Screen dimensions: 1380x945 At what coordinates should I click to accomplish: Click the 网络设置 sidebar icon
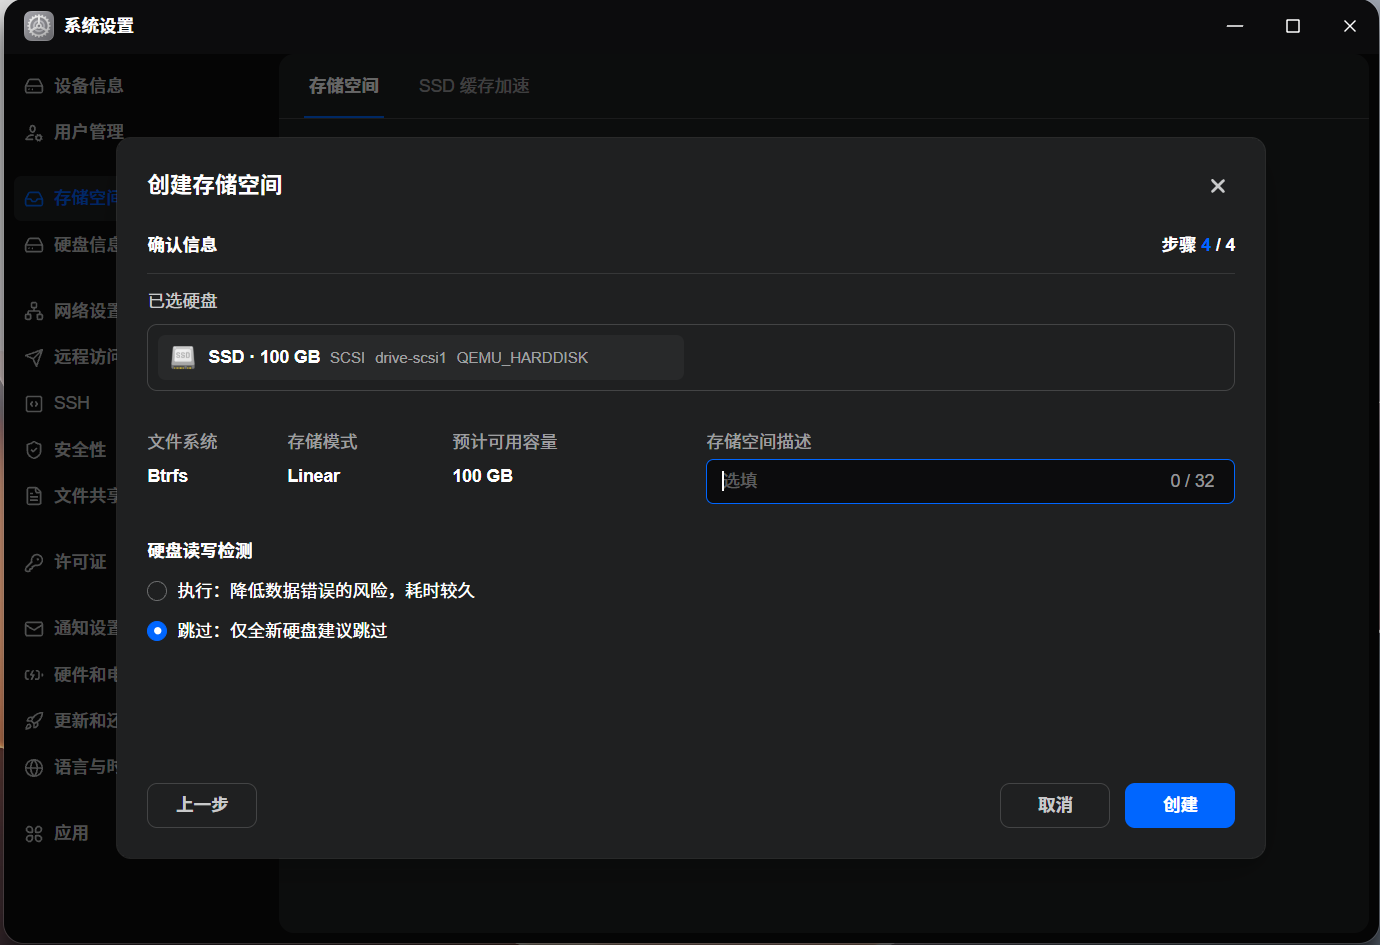tap(34, 311)
